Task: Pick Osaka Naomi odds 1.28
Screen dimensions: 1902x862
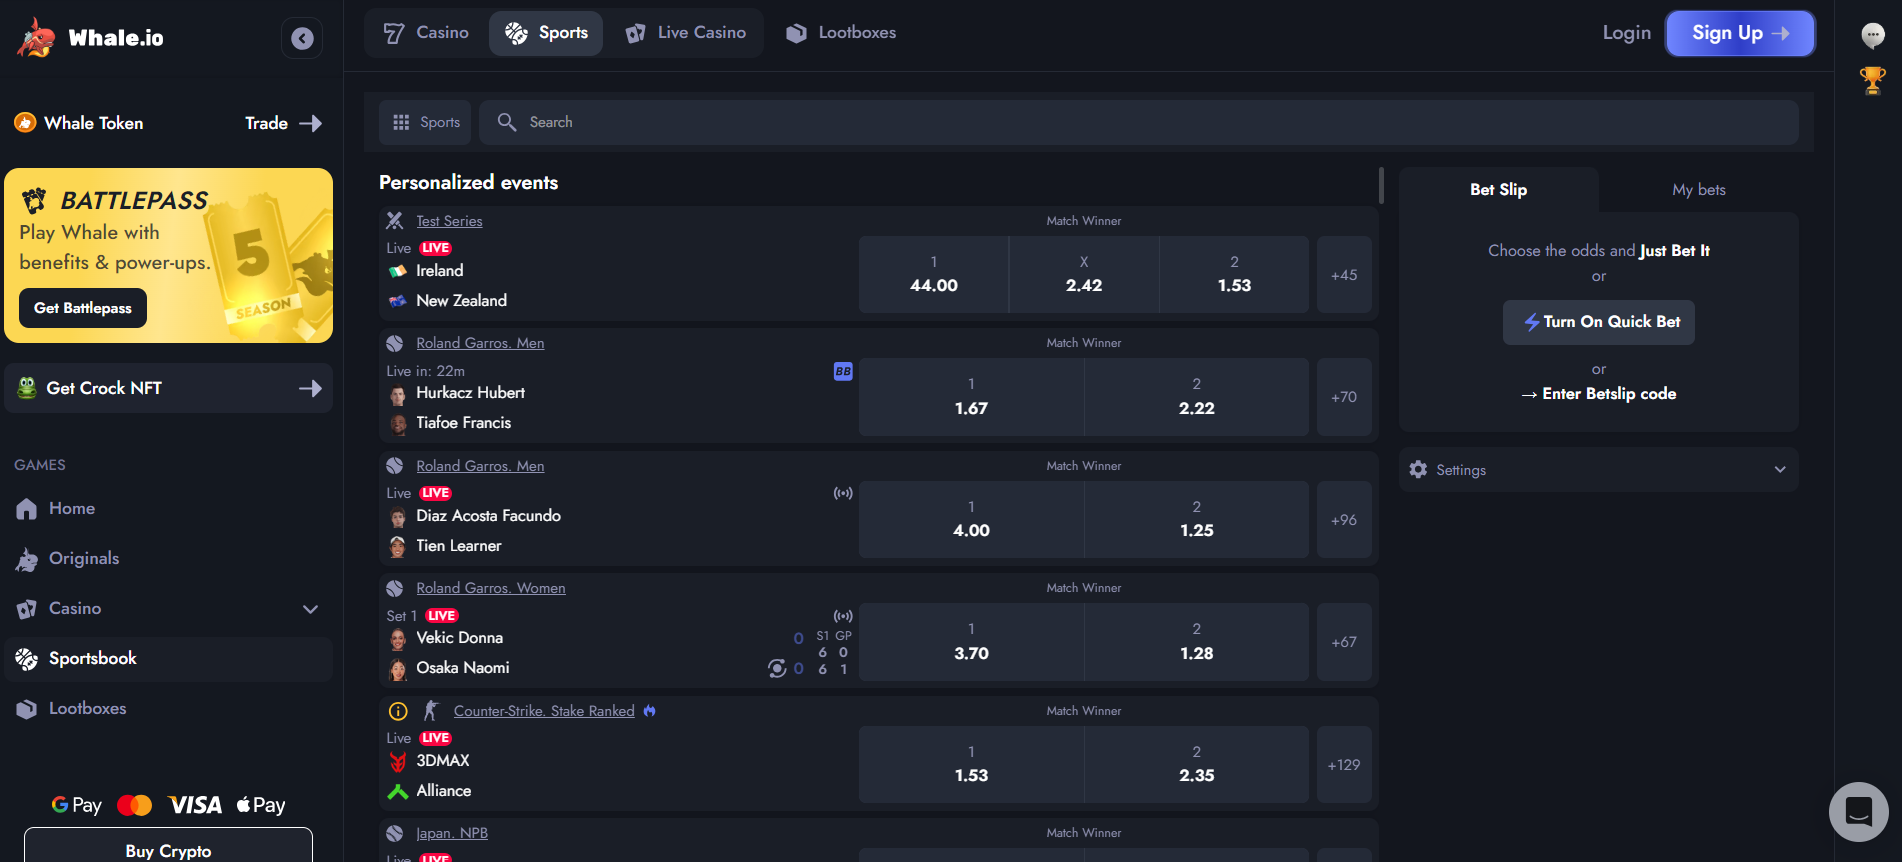Action: click(x=1197, y=642)
